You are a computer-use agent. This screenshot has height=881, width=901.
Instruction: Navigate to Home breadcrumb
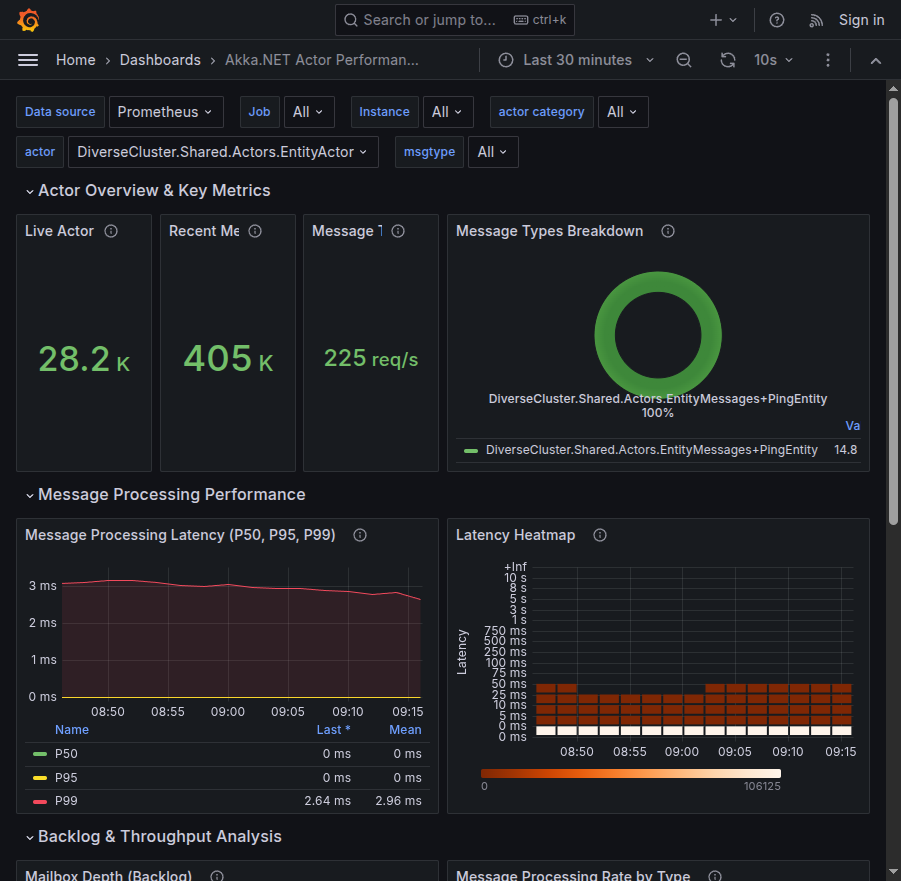(x=75, y=60)
